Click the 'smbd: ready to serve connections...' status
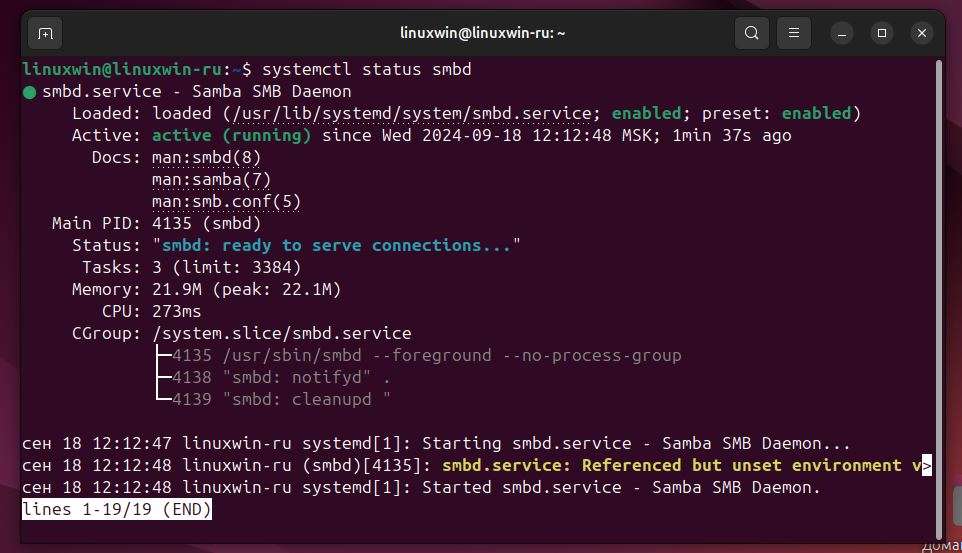Image resolution: width=962 pixels, height=553 pixels. pyautogui.click(x=336, y=246)
